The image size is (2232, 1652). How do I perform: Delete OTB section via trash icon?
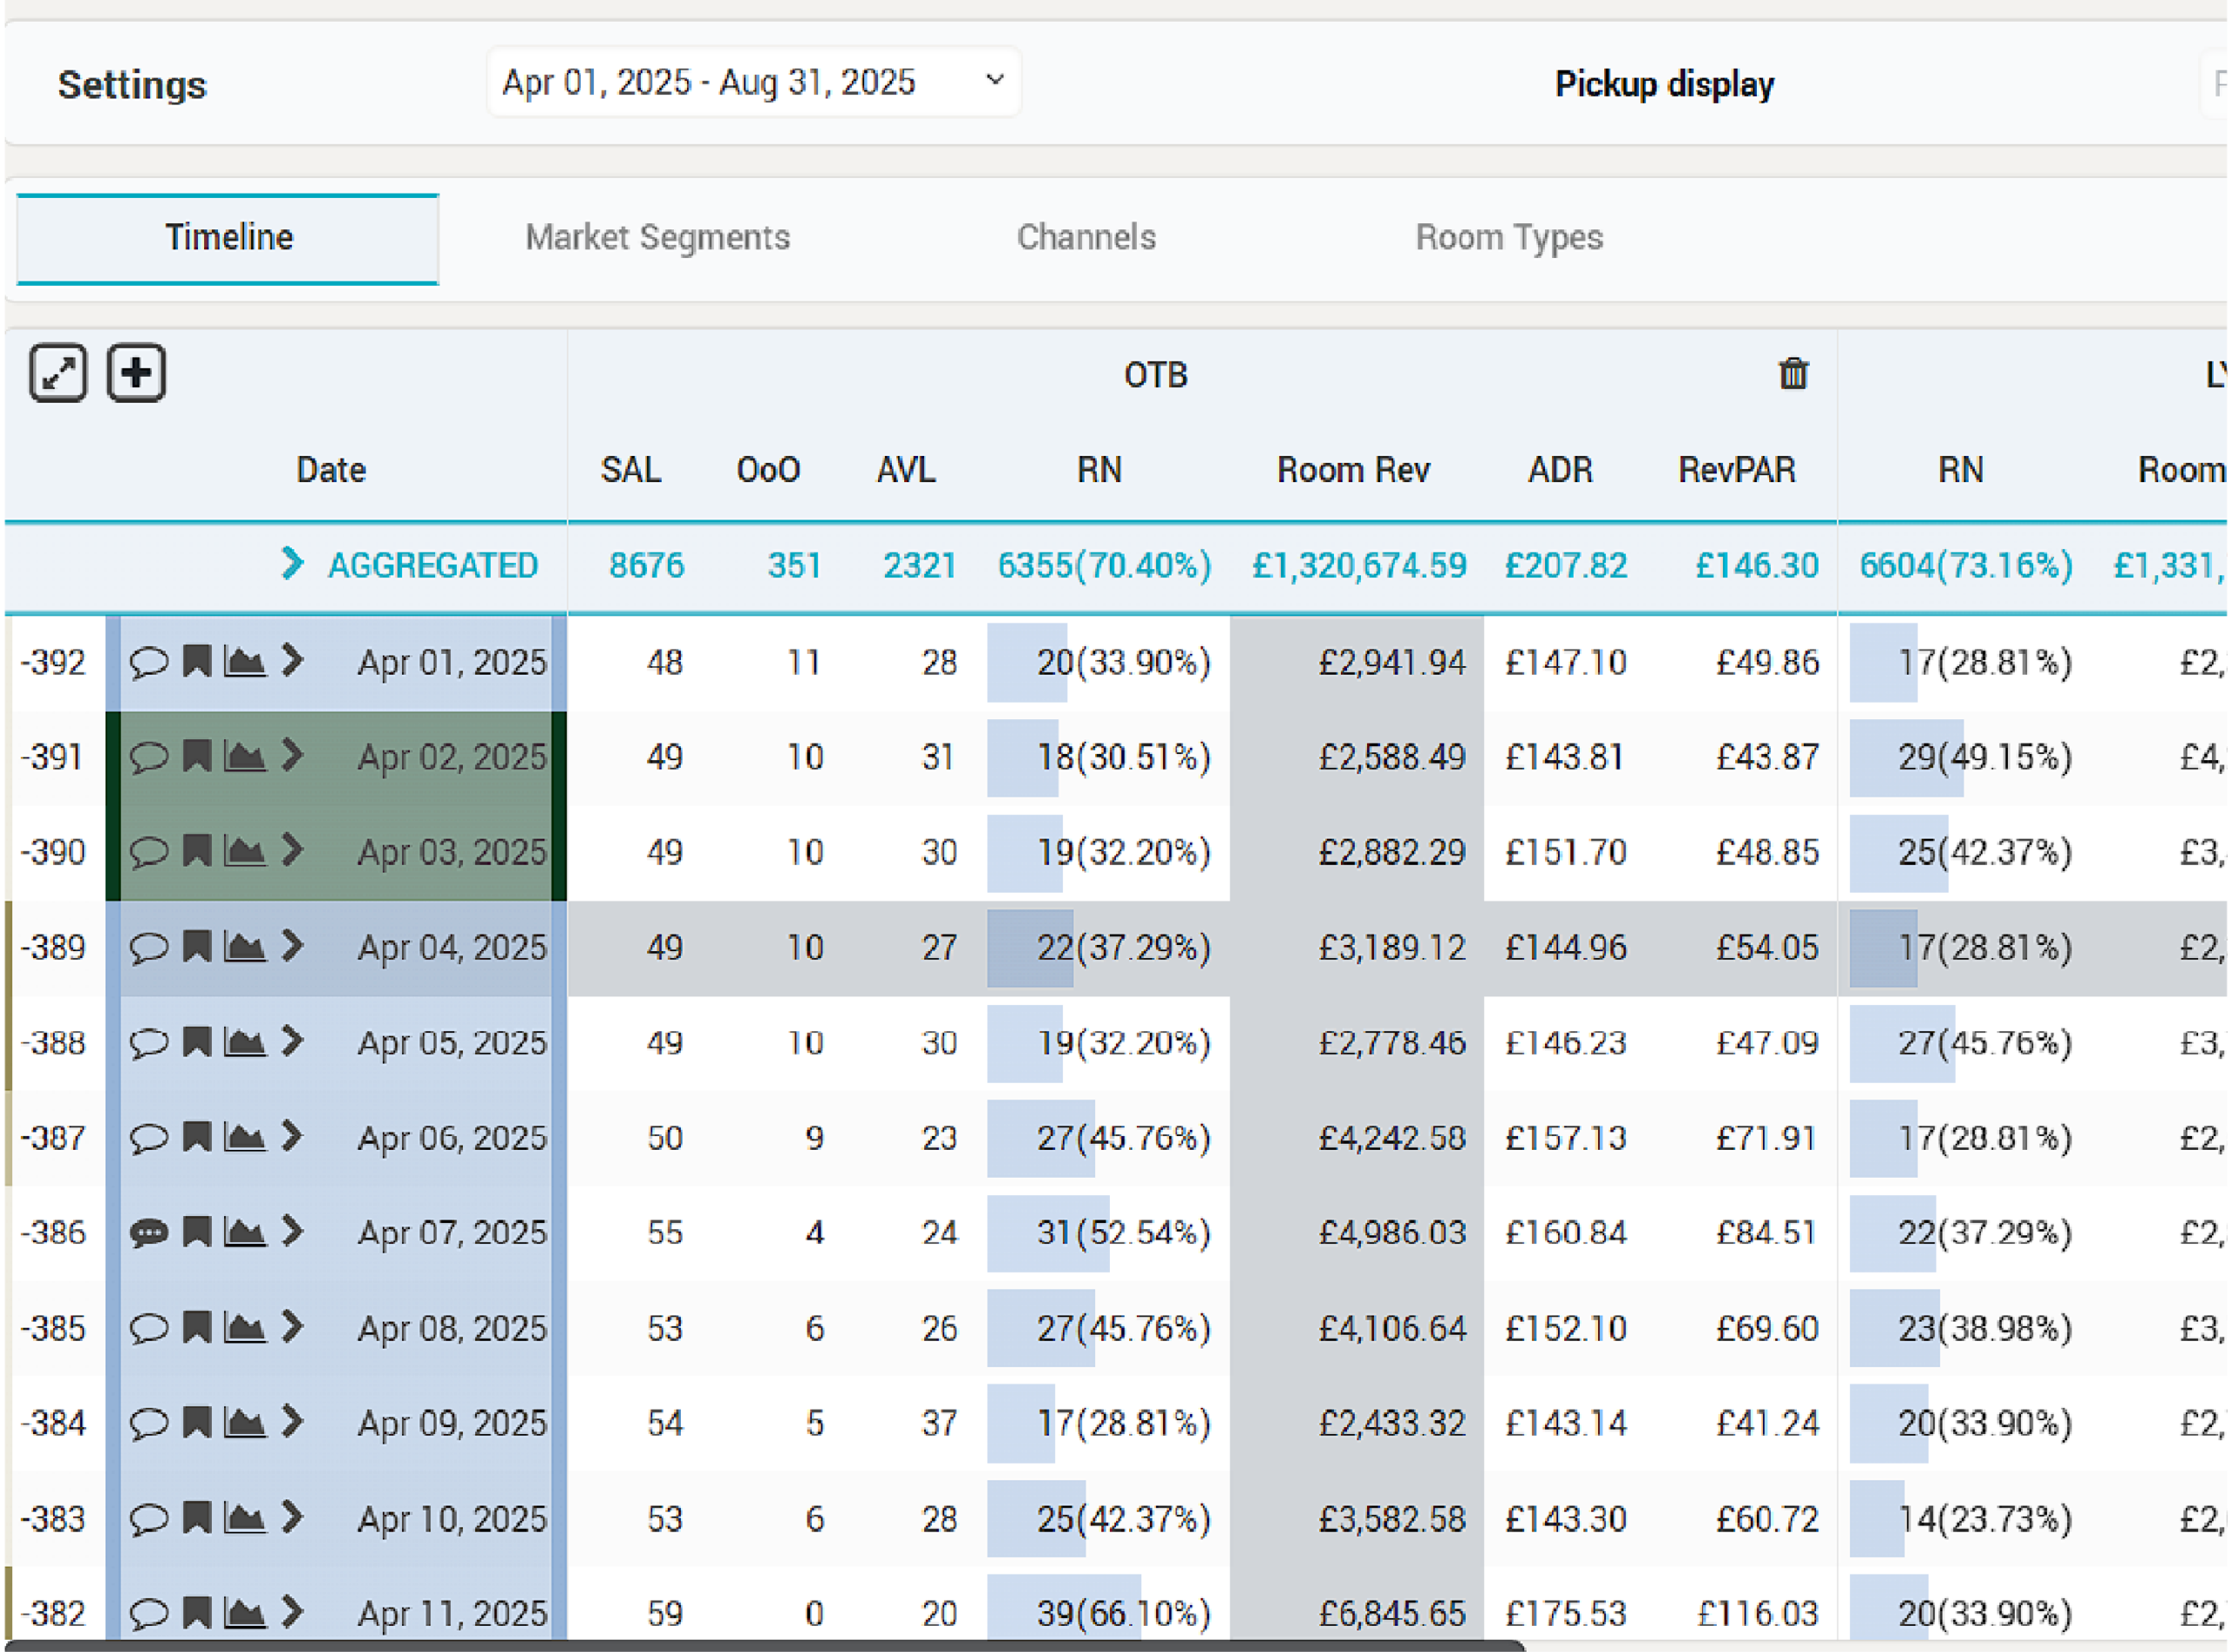point(1793,373)
